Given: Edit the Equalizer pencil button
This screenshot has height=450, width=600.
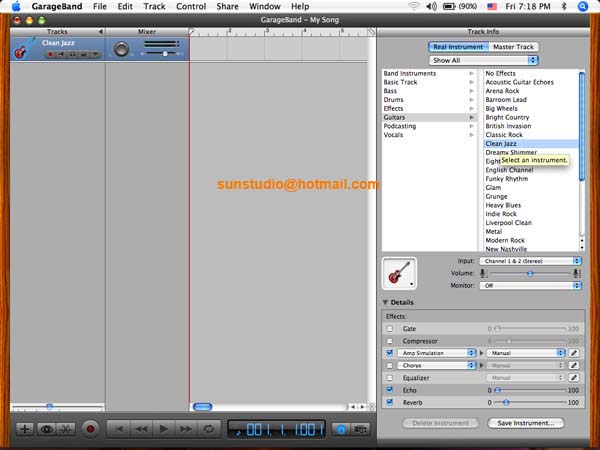Looking at the screenshot, I should 573,378.
